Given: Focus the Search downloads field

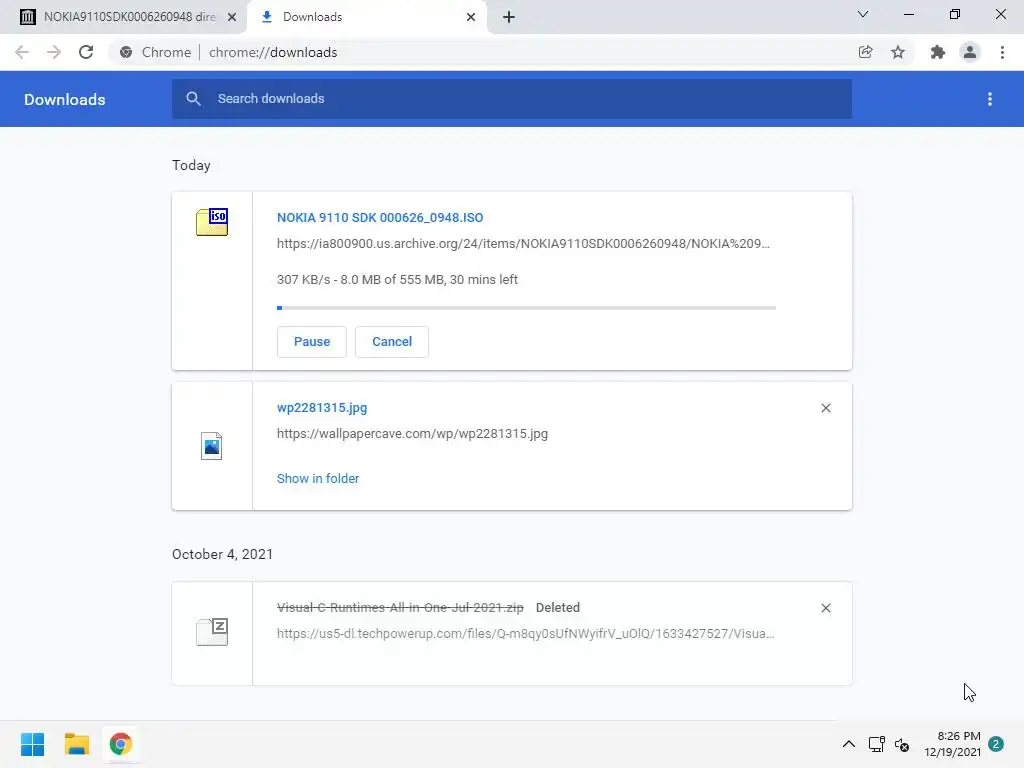Looking at the screenshot, I should click(512, 99).
